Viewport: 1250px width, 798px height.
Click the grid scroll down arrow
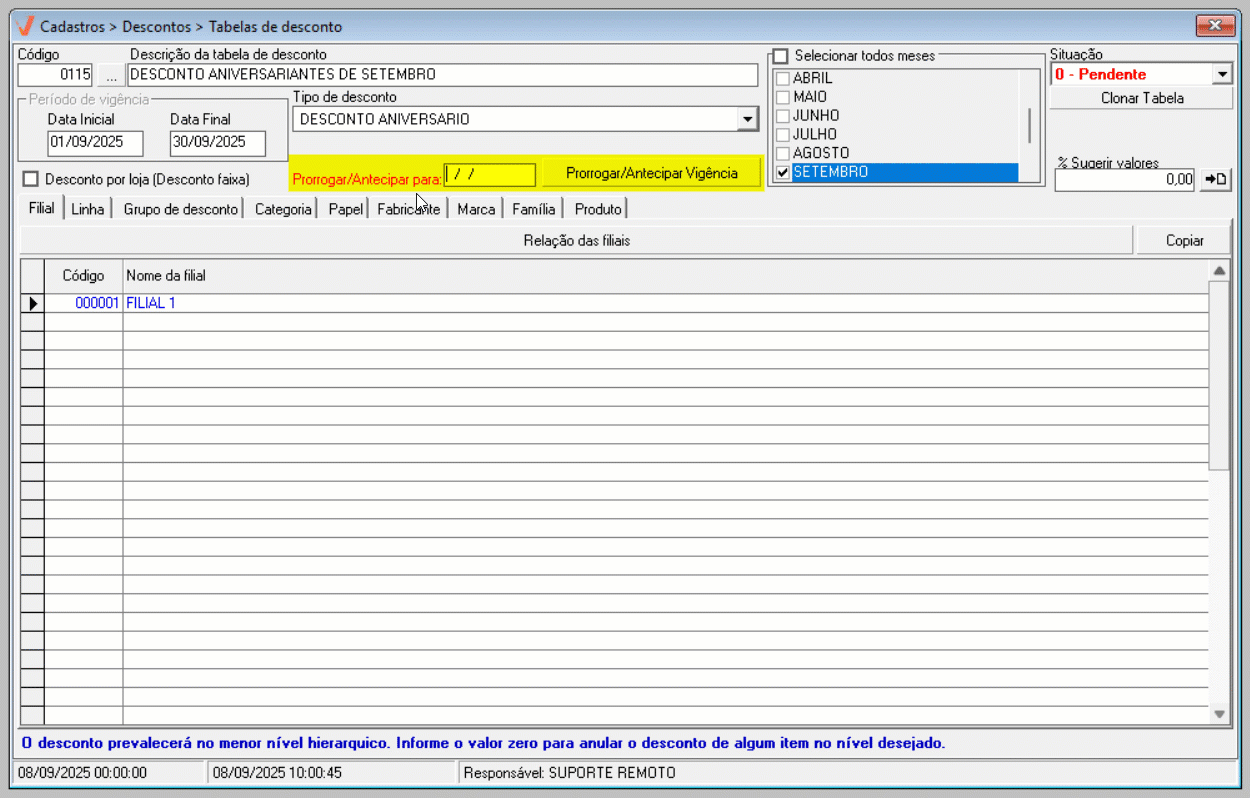(1219, 714)
